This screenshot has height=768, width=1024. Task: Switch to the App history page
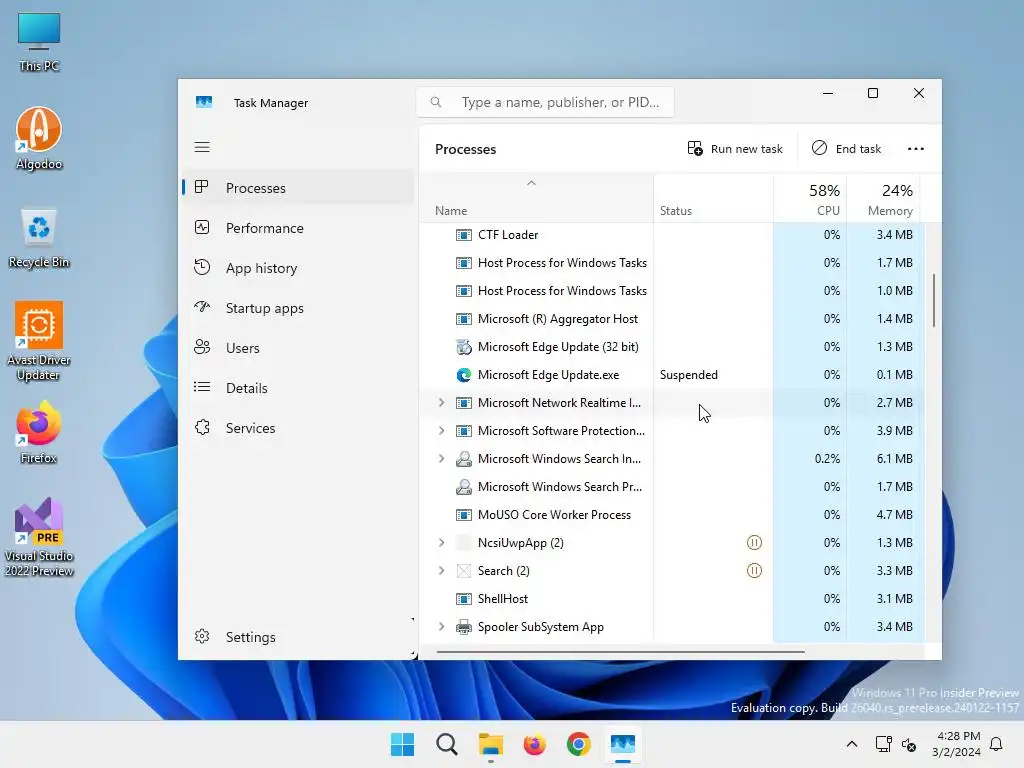[298, 268]
